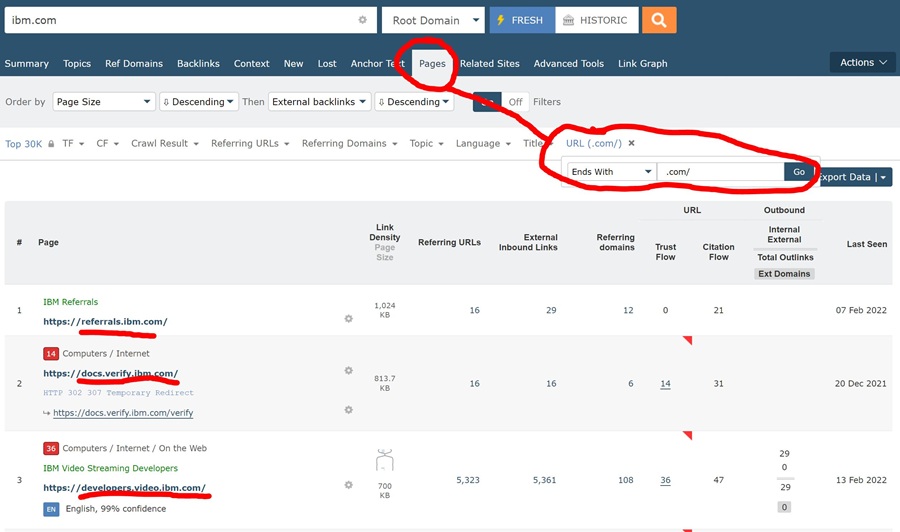
Task: Click the Referring URLs column header
Action: click(449, 242)
